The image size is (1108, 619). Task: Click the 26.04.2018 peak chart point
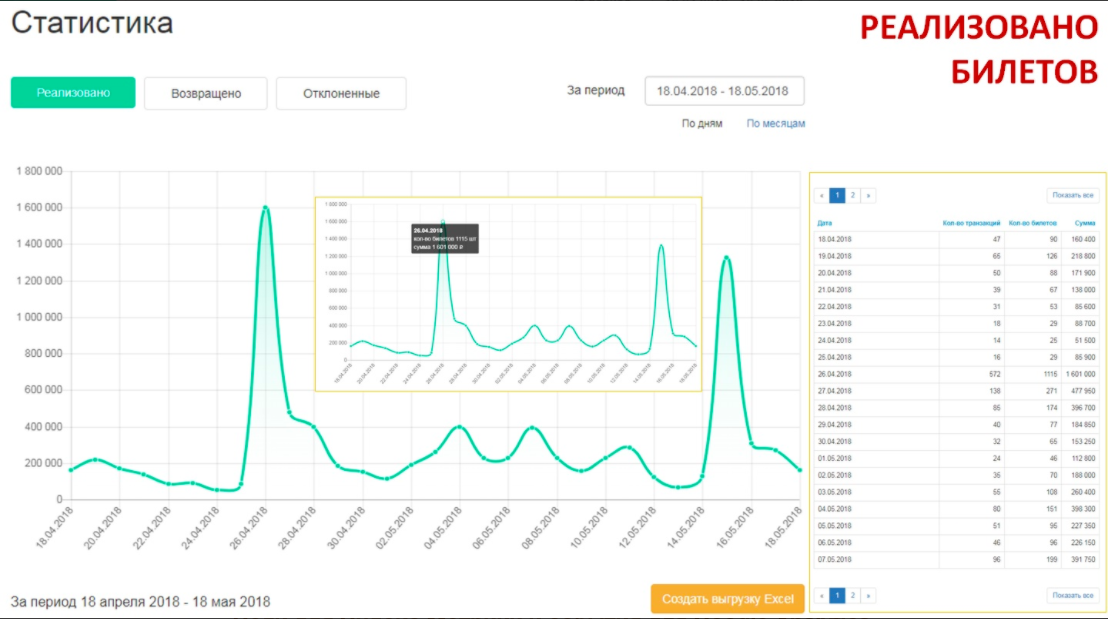[x=265, y=208]
